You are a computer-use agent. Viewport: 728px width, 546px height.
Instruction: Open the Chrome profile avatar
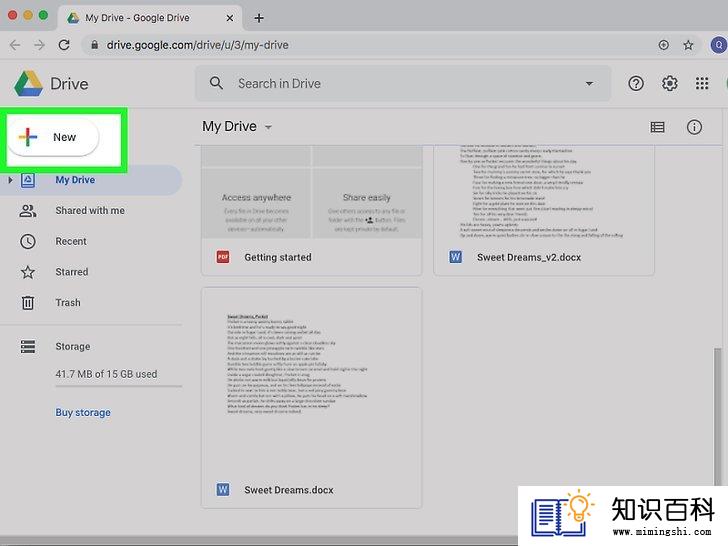click(719, 45)
